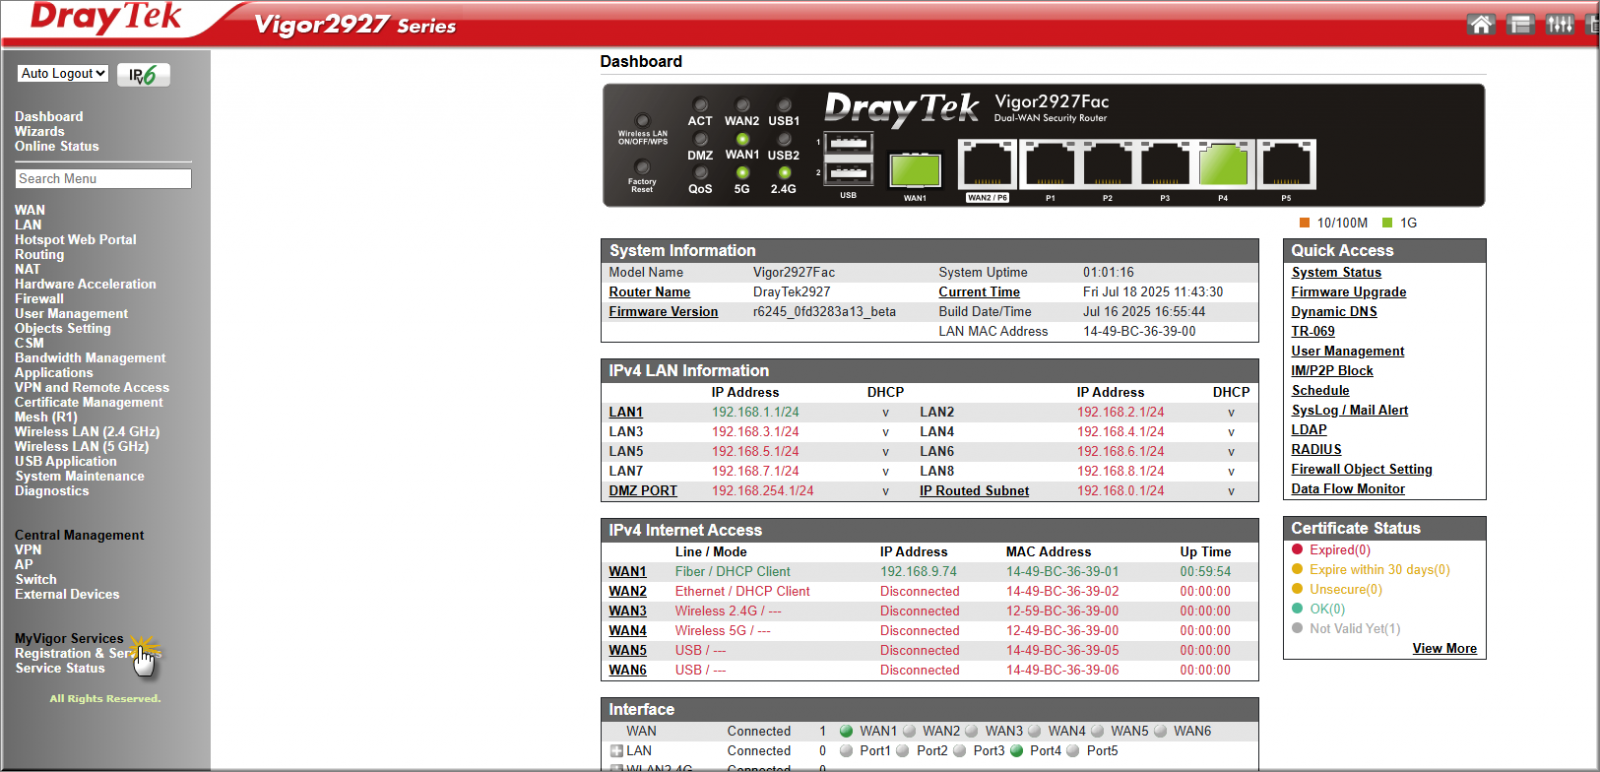Screen dimensions: 1600x772
Task: Open the IP Routed Subnet link
Action: (x=974, y=491)
